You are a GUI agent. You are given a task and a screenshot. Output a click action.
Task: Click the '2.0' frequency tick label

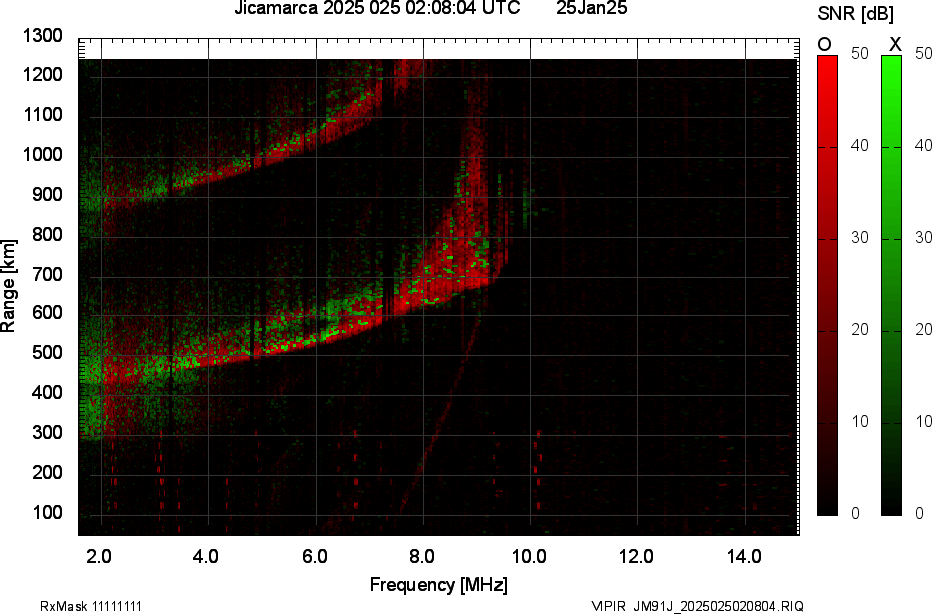click(99, 557)
